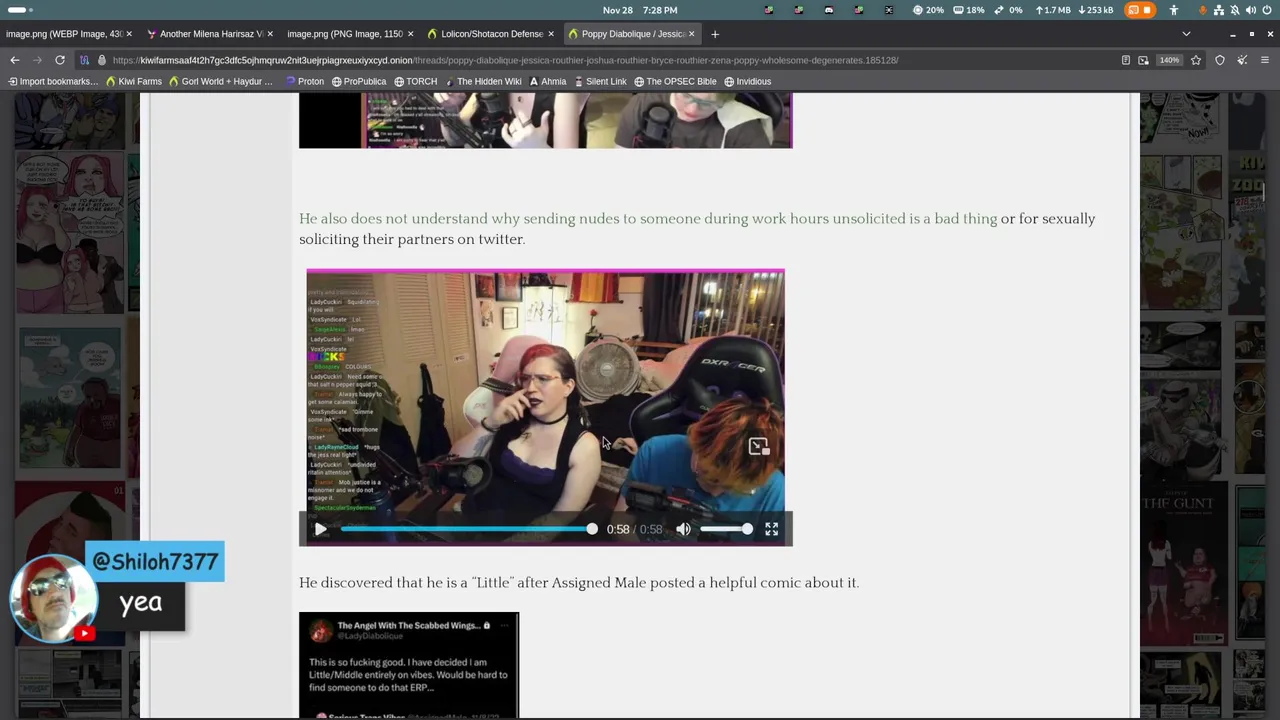The image size is (1280, 720).
Task: Open The Hidden Wiki bookmark
Action: coord(483,82)
